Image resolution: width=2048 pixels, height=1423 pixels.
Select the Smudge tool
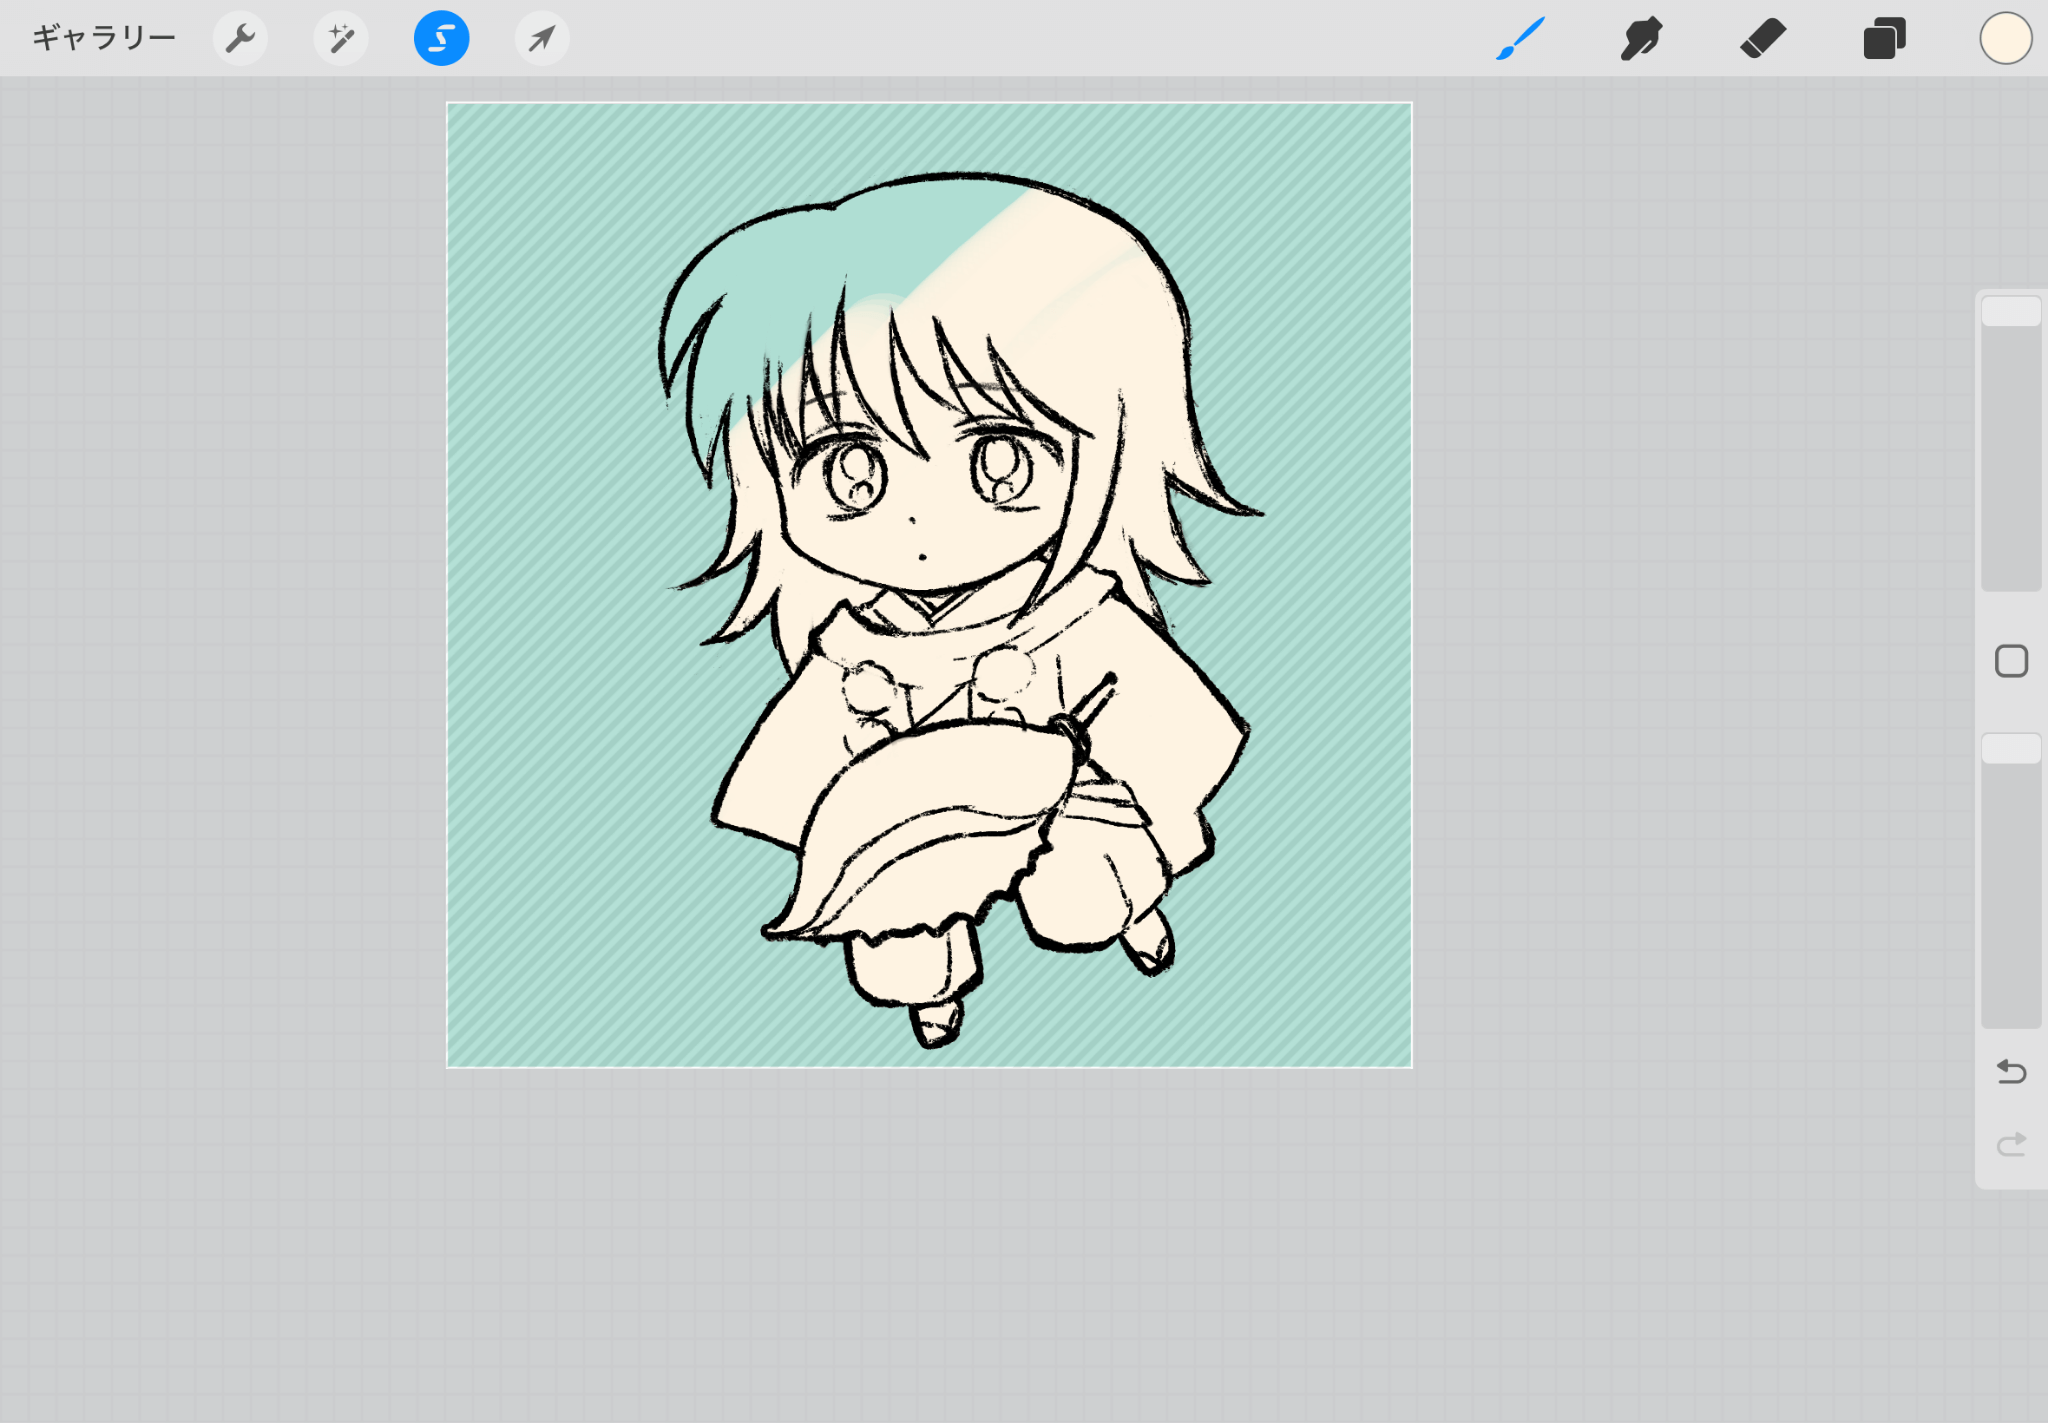(1641, 39)
